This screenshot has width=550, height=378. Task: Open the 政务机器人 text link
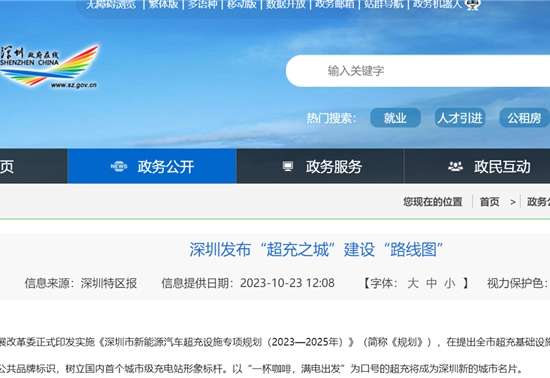point(437,4)
